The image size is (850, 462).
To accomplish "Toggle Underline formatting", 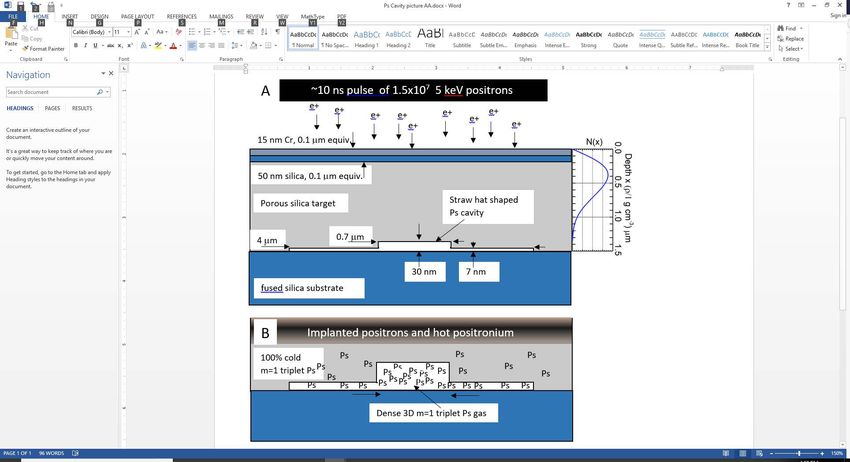I will pos(95,46).
